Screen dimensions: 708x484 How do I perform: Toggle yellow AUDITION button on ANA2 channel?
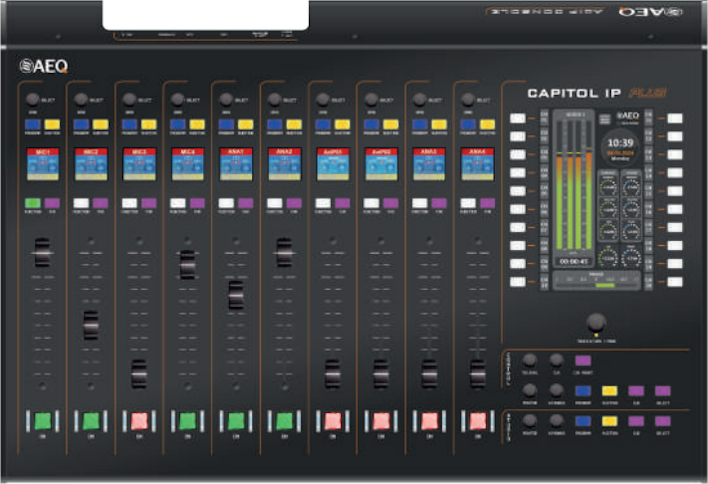pos(294,125)
